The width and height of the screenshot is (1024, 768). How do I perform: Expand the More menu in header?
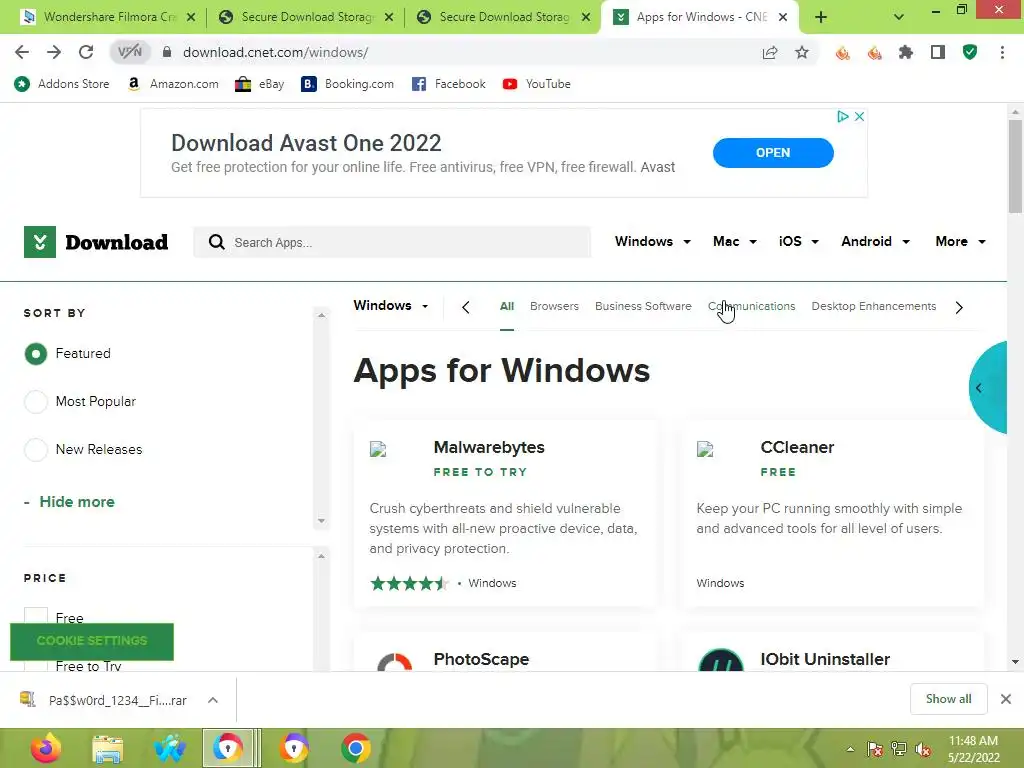960,242
